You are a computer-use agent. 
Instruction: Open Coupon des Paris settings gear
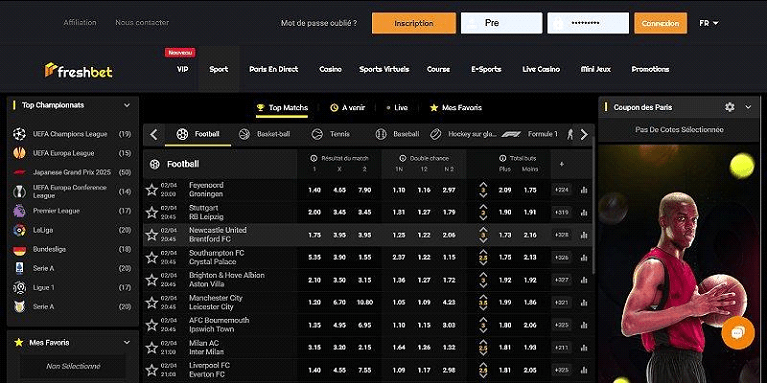(730, 107)
